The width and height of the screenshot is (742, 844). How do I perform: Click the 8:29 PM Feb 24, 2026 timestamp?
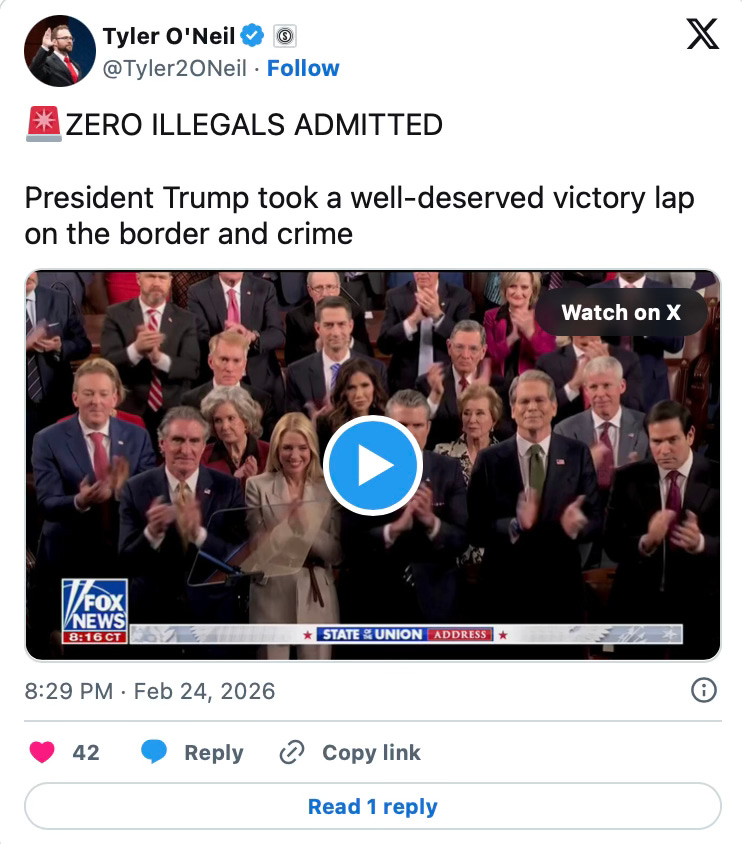(150, 691)
